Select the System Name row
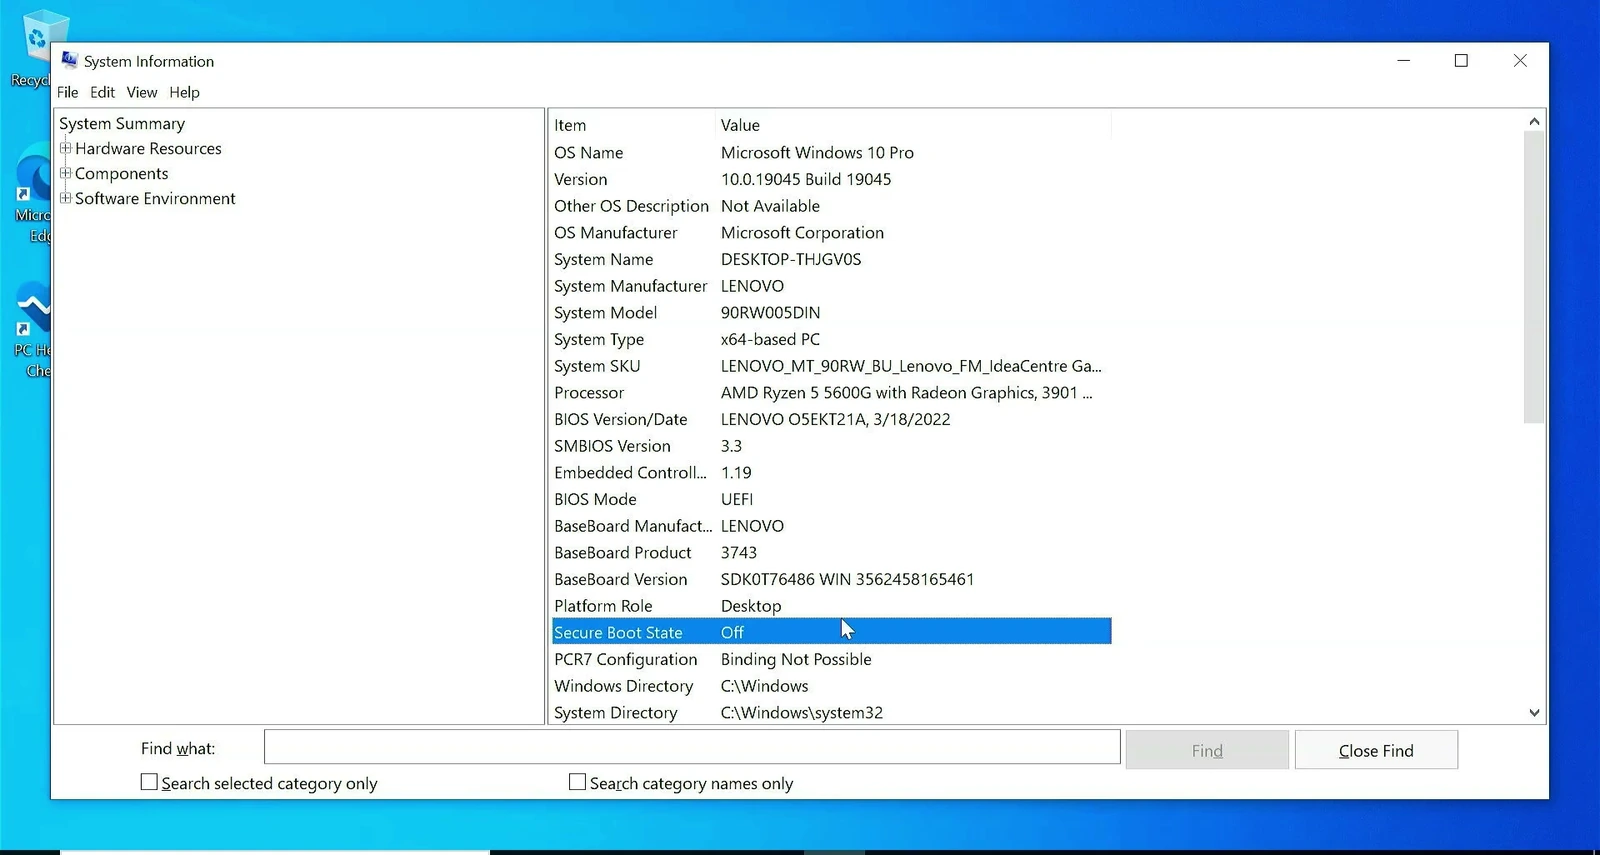 coord(832,259)
